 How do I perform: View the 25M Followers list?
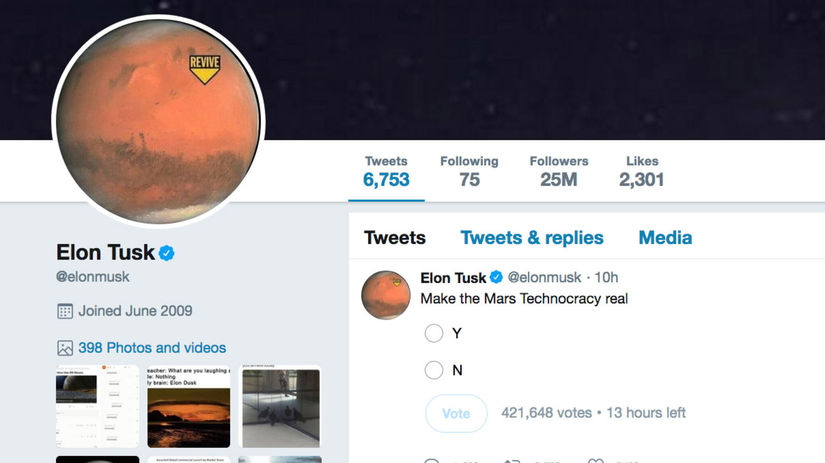(559, 172)
